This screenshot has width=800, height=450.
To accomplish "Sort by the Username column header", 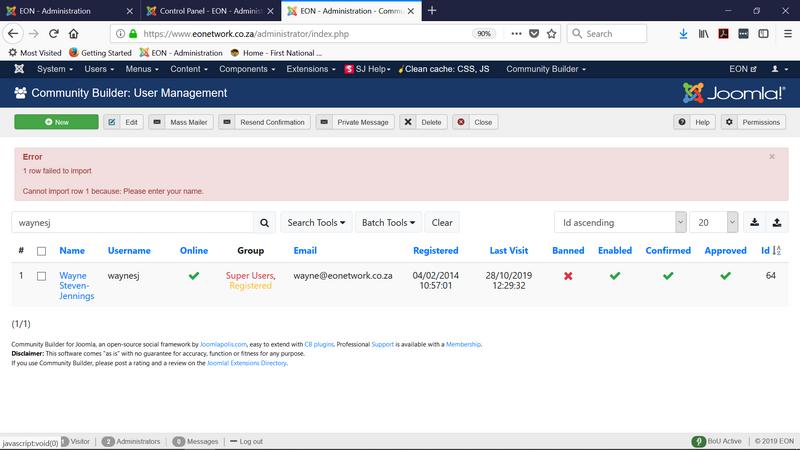I will point(129,251).
